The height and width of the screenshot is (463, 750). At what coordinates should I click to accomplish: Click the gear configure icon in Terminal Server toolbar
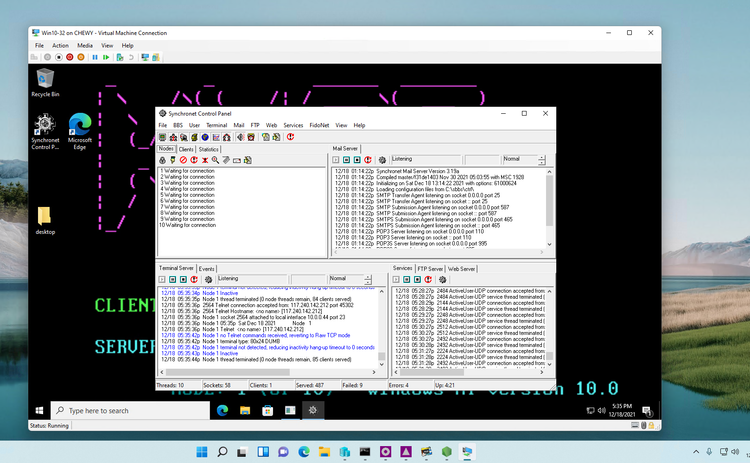point(208,279)
